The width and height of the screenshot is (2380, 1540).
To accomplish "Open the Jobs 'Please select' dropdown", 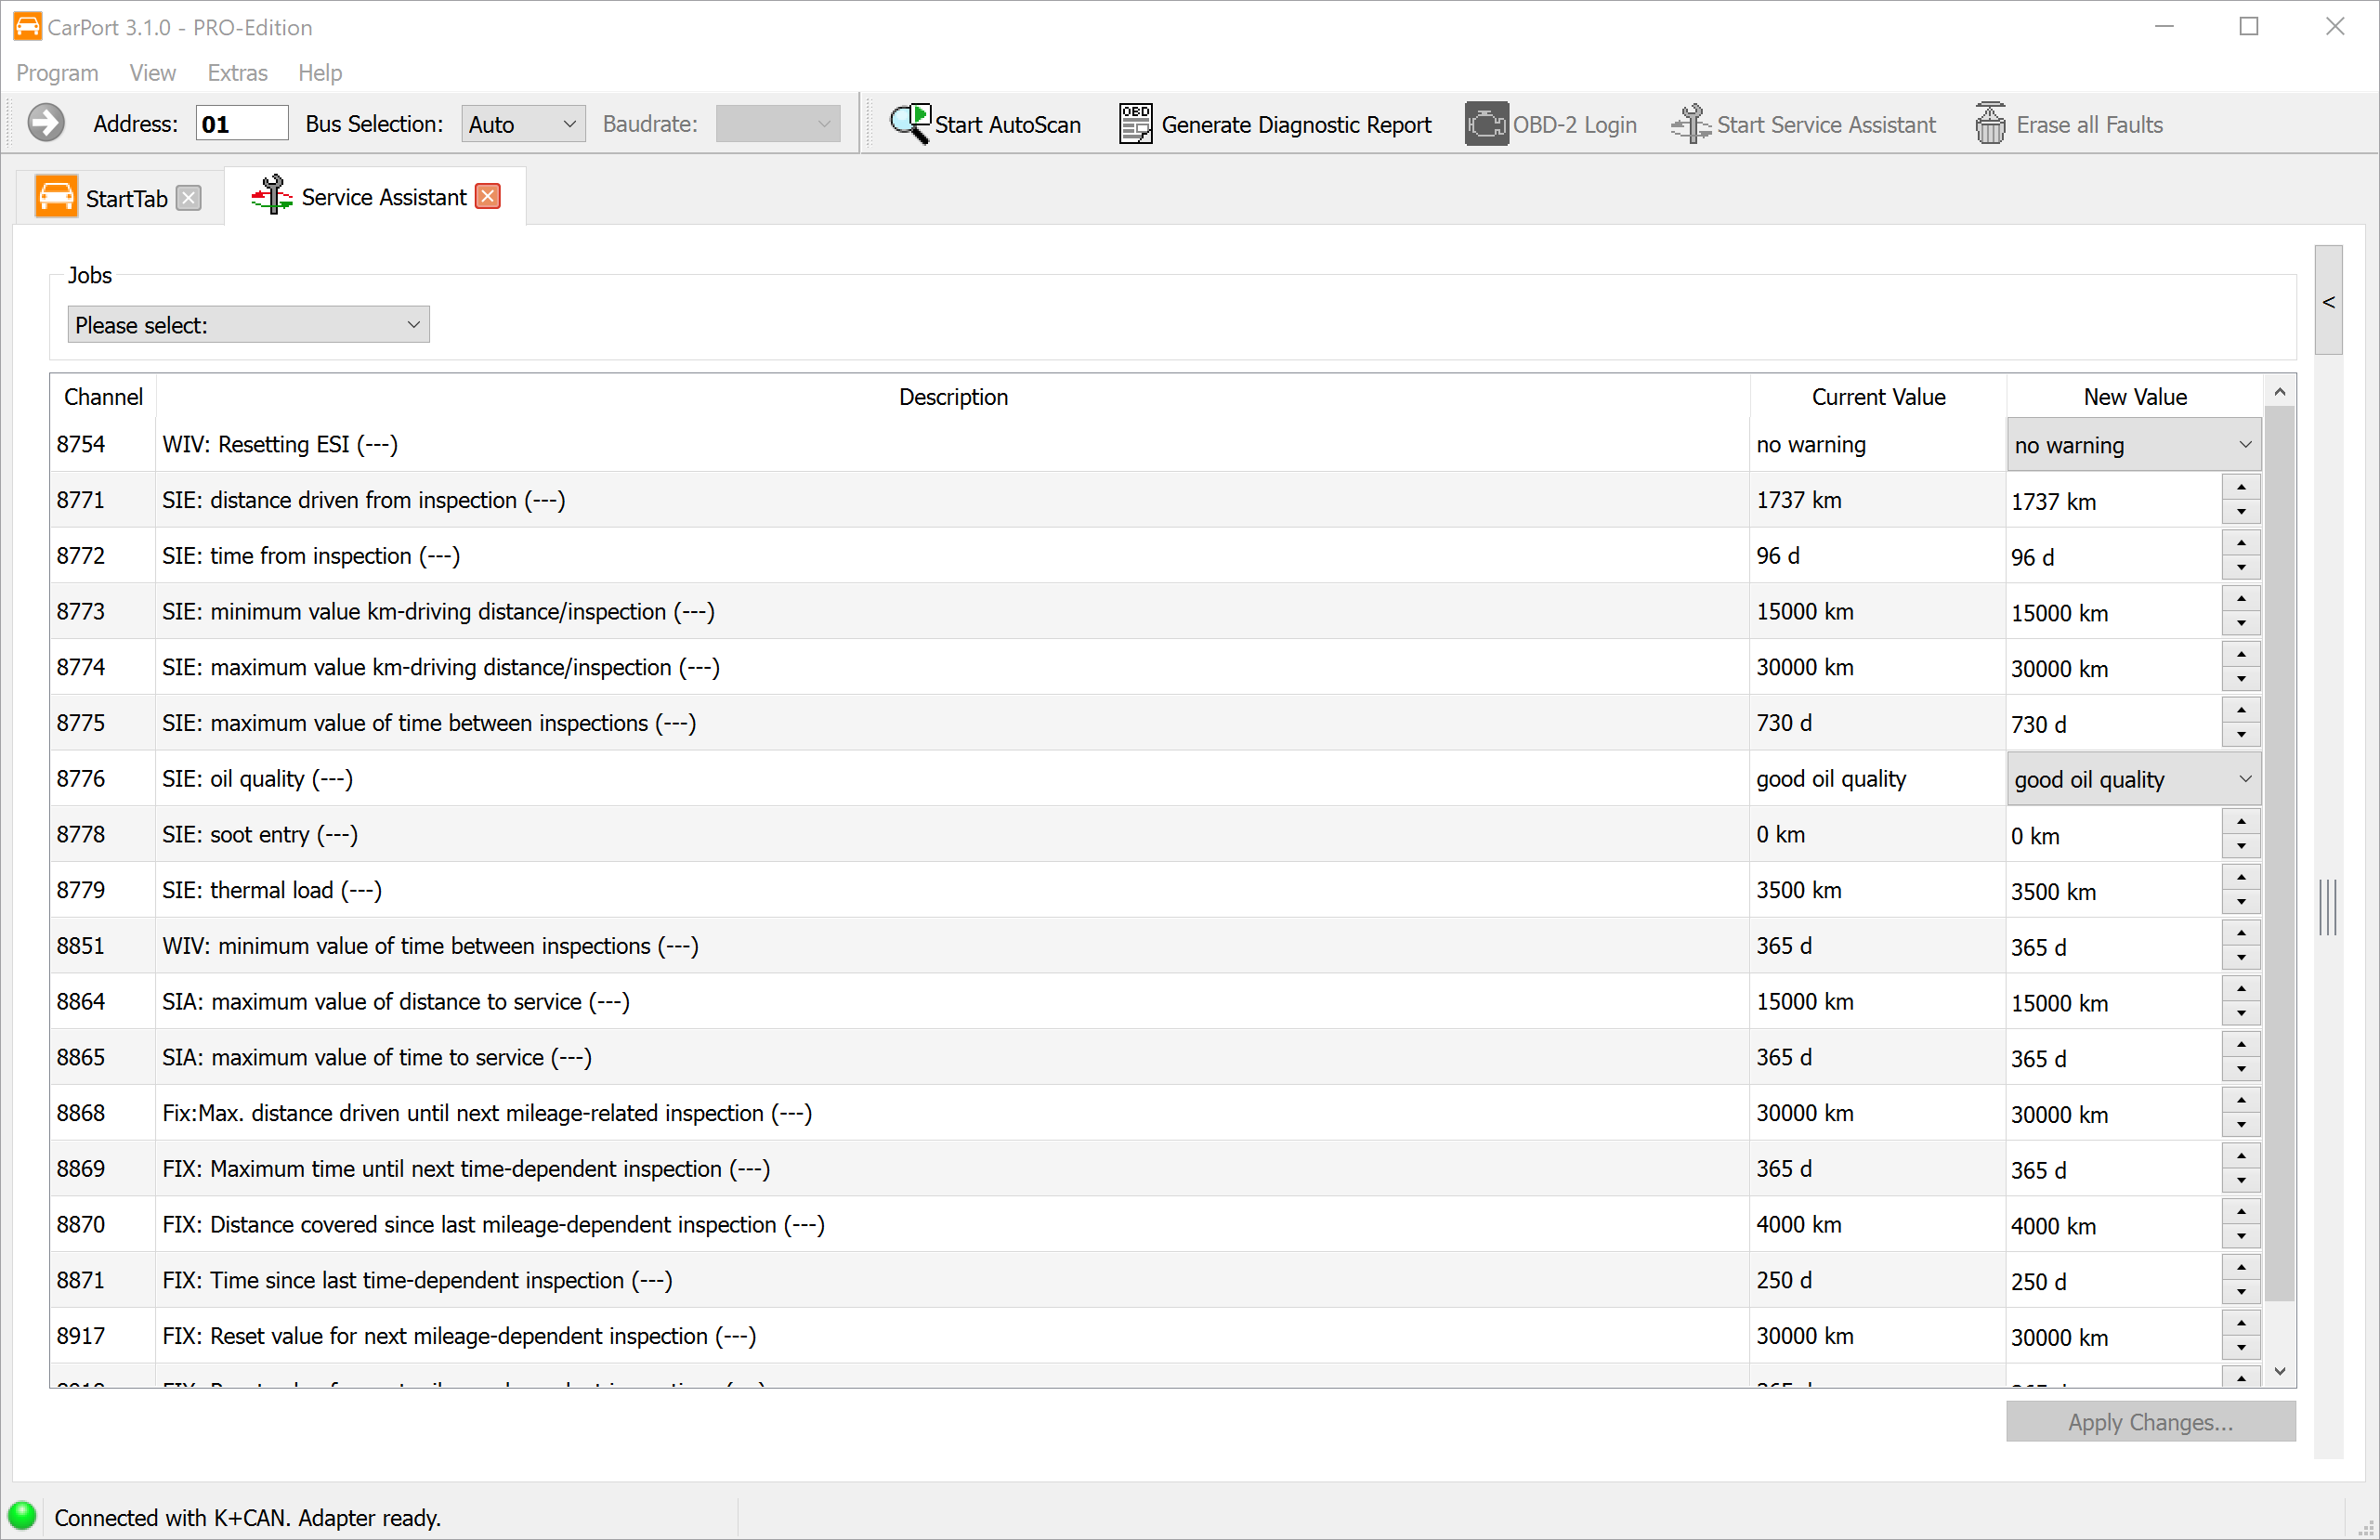I will pyautogui.click(x=248, y=325).
